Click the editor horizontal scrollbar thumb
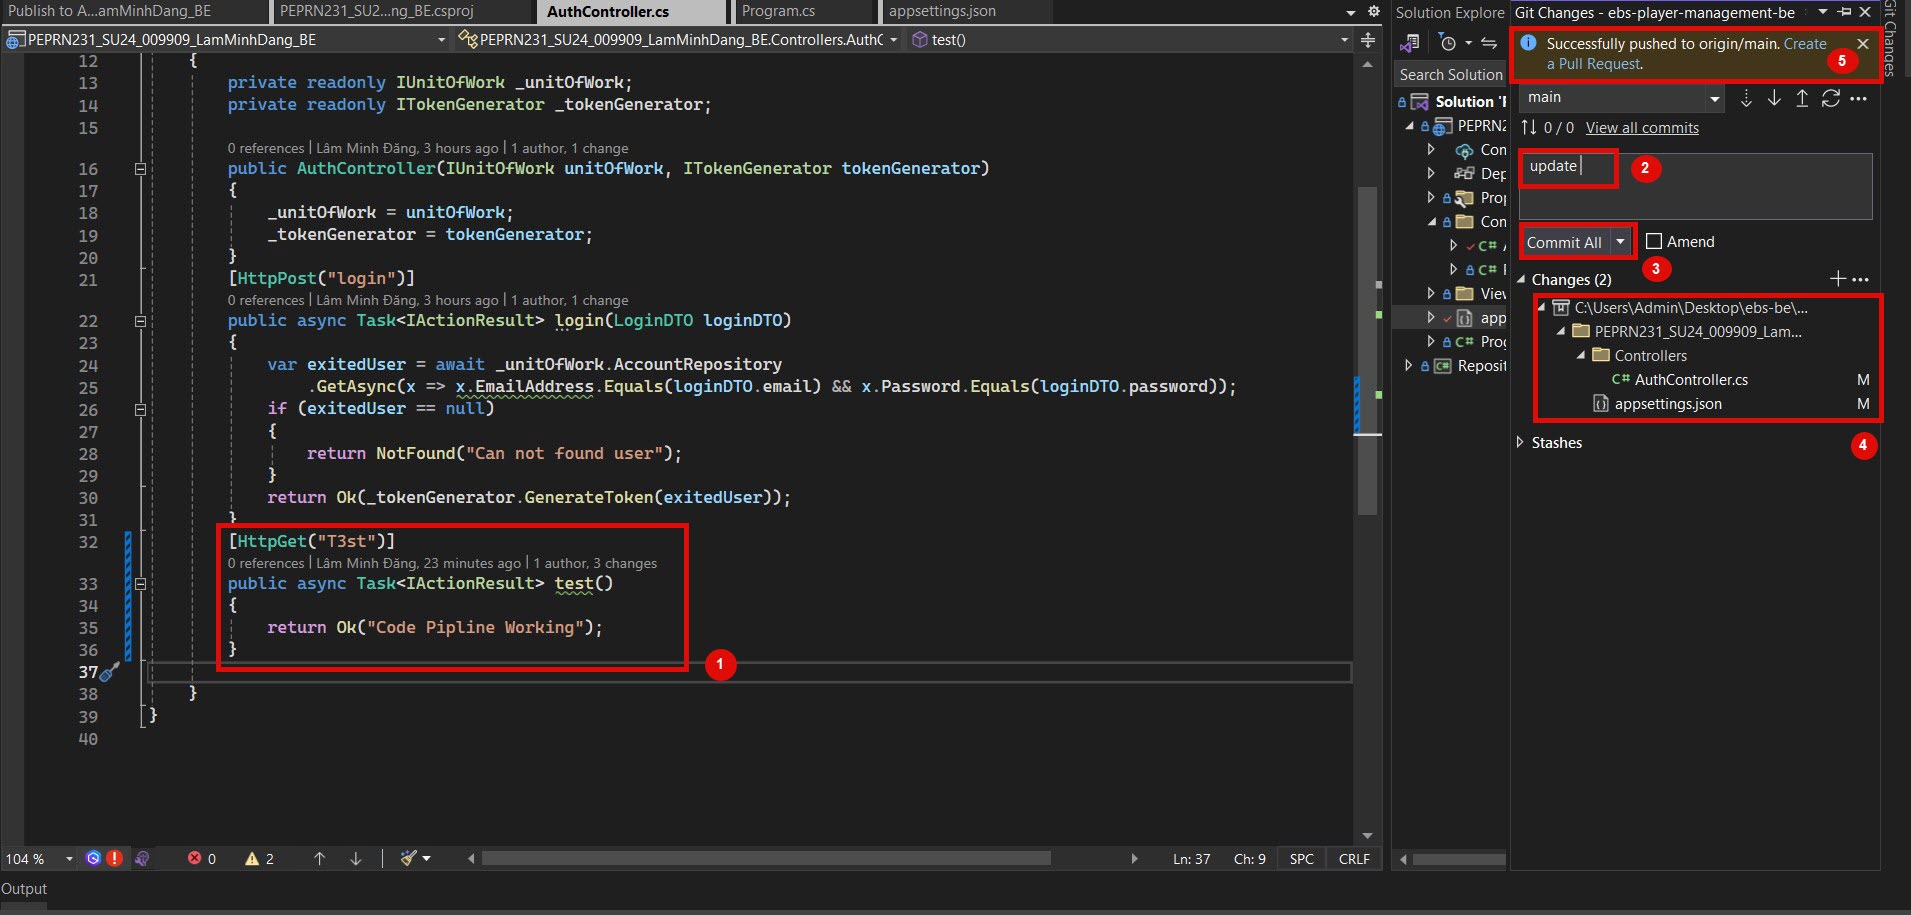Image resolution: width=1911 pixels, height=915 pixels. [765, 858]
